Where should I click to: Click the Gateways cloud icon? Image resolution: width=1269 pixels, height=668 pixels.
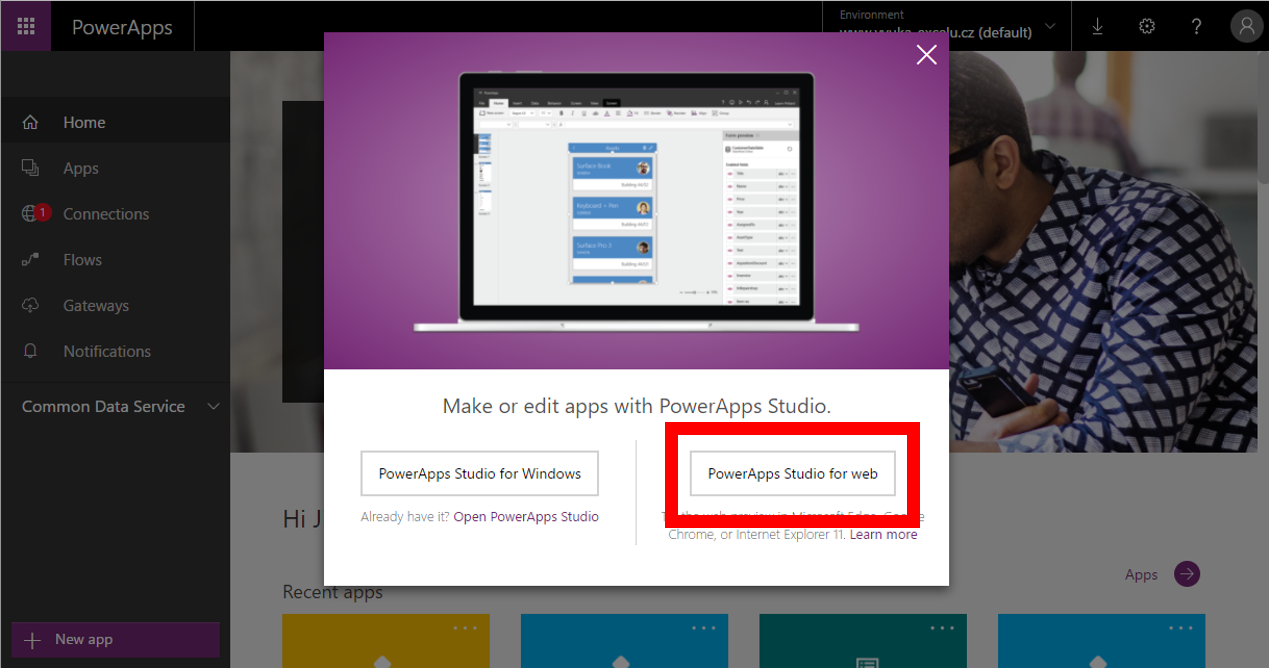click(30, 305)
